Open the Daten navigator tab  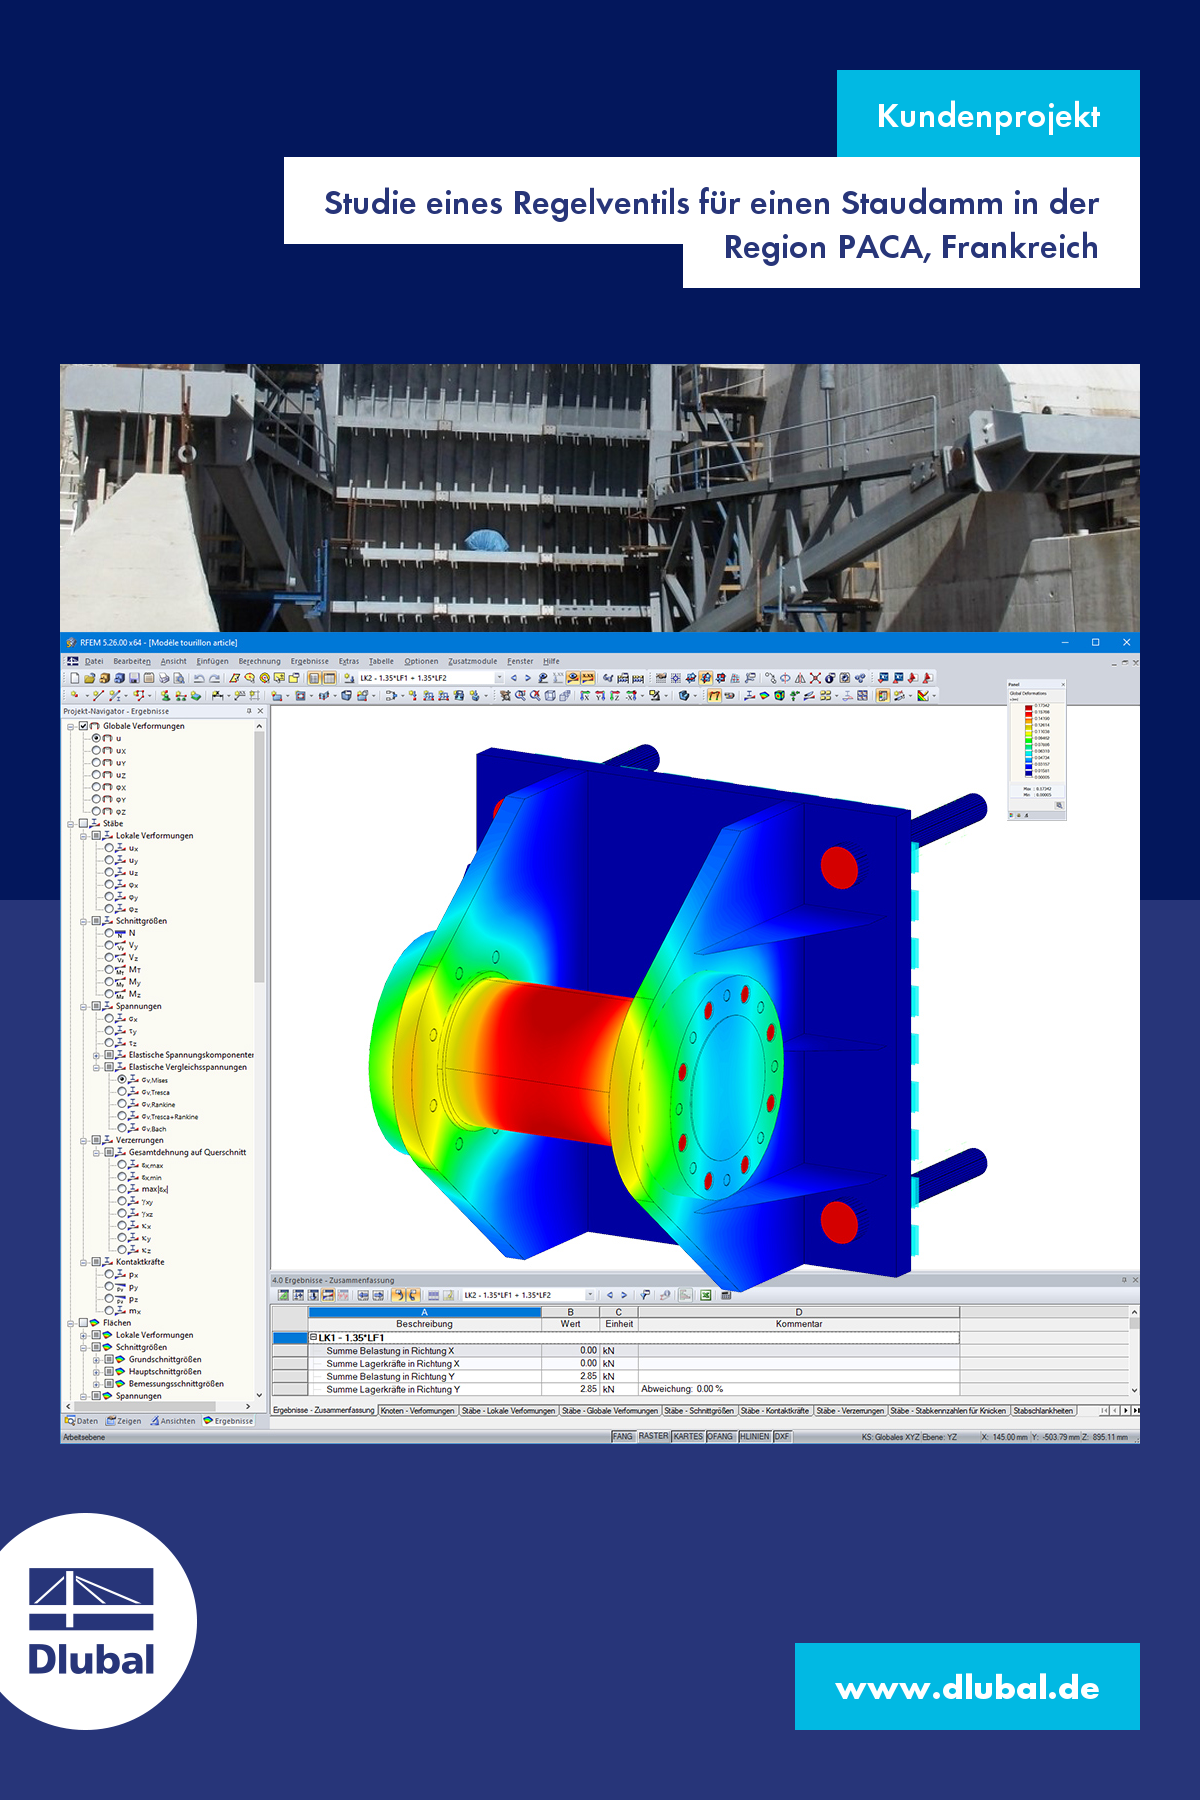(82, 1421)
